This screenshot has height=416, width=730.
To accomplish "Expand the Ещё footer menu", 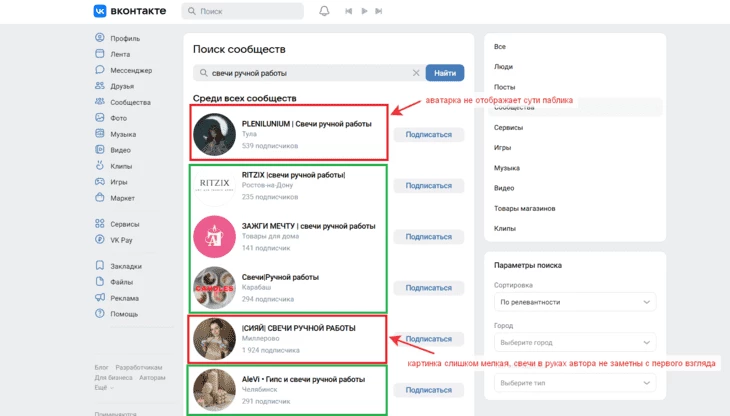I will pos(104,388).
